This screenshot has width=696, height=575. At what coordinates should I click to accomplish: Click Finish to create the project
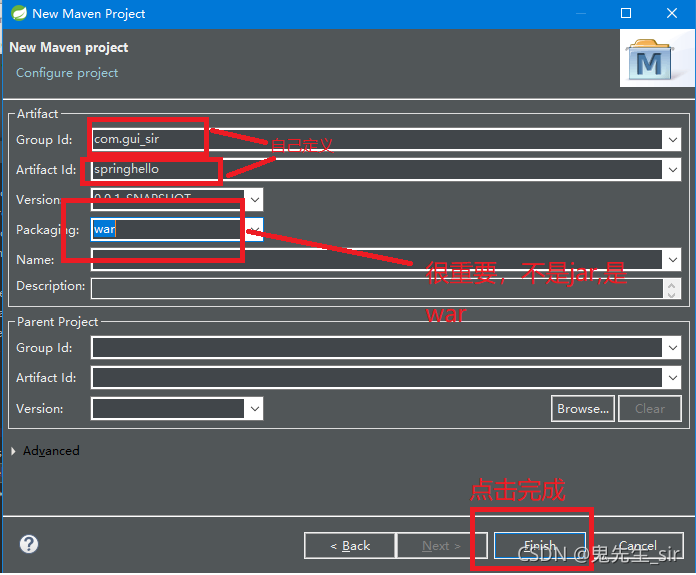point(540,546)
